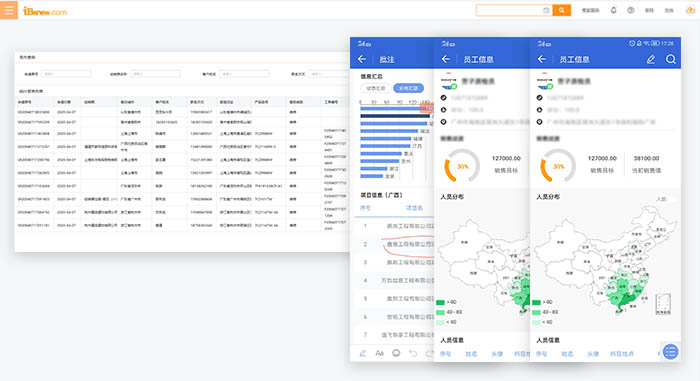Tap dark green Guangdong region on rightmost map

pyautogui.click(x=629, y=299)
